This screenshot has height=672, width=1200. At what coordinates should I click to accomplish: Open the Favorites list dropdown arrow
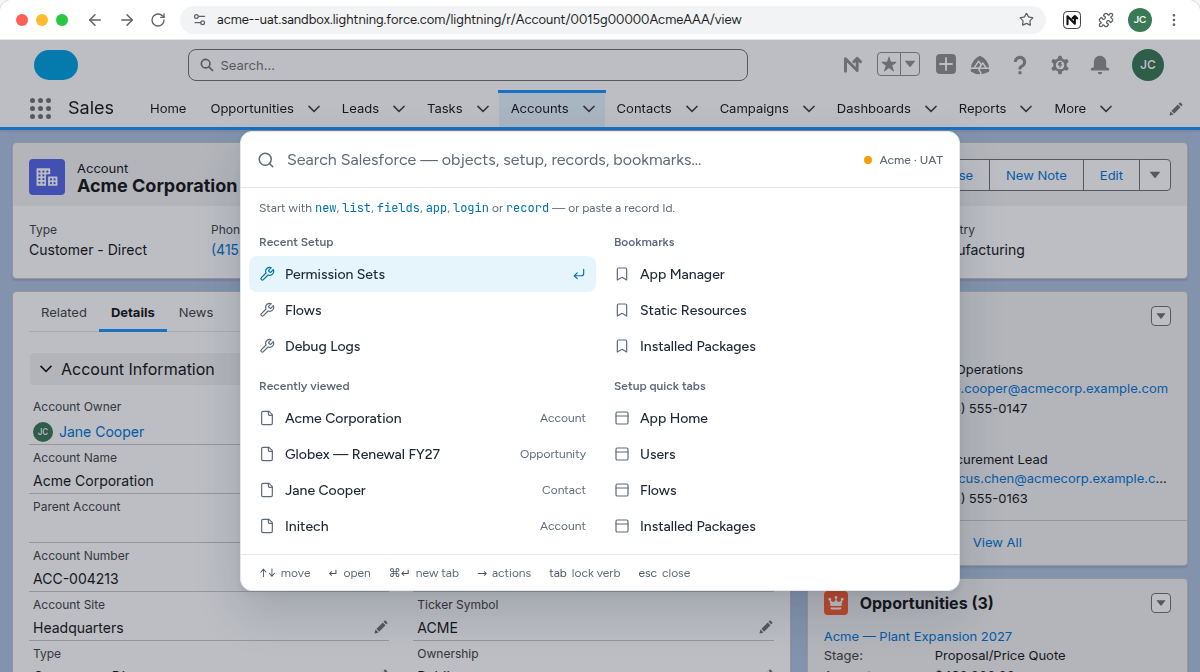click(910, 65)
